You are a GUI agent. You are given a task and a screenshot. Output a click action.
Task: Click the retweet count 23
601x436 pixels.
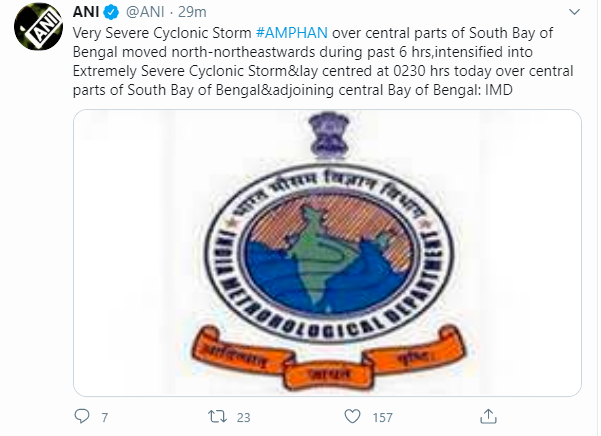pos(243,417)
